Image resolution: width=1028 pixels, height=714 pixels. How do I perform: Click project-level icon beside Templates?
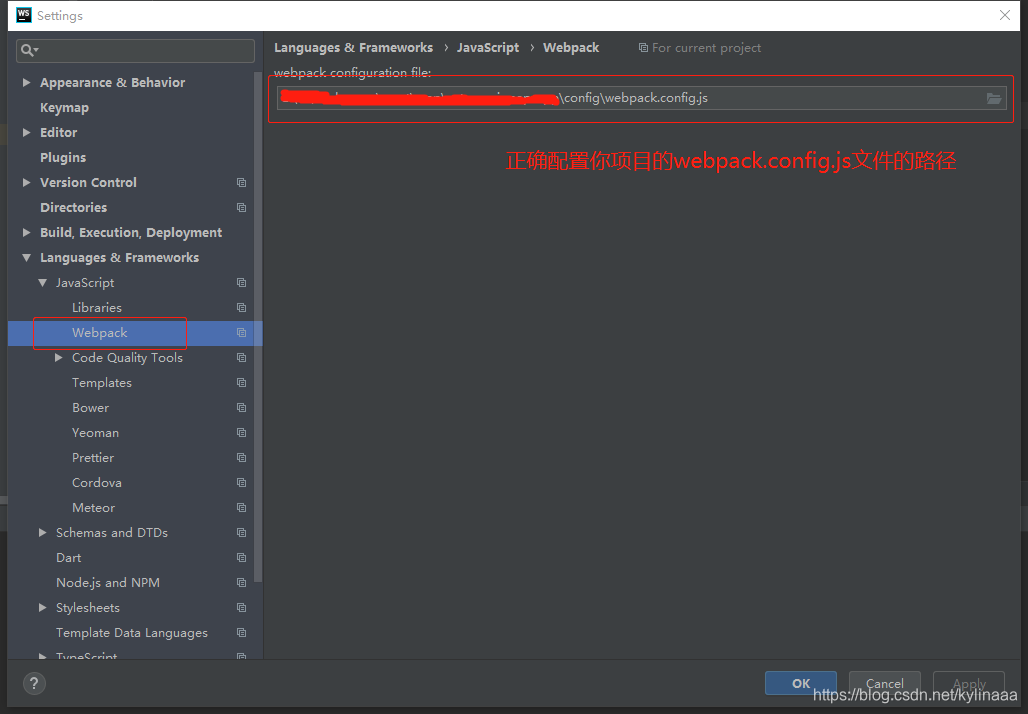coord(241,382)
